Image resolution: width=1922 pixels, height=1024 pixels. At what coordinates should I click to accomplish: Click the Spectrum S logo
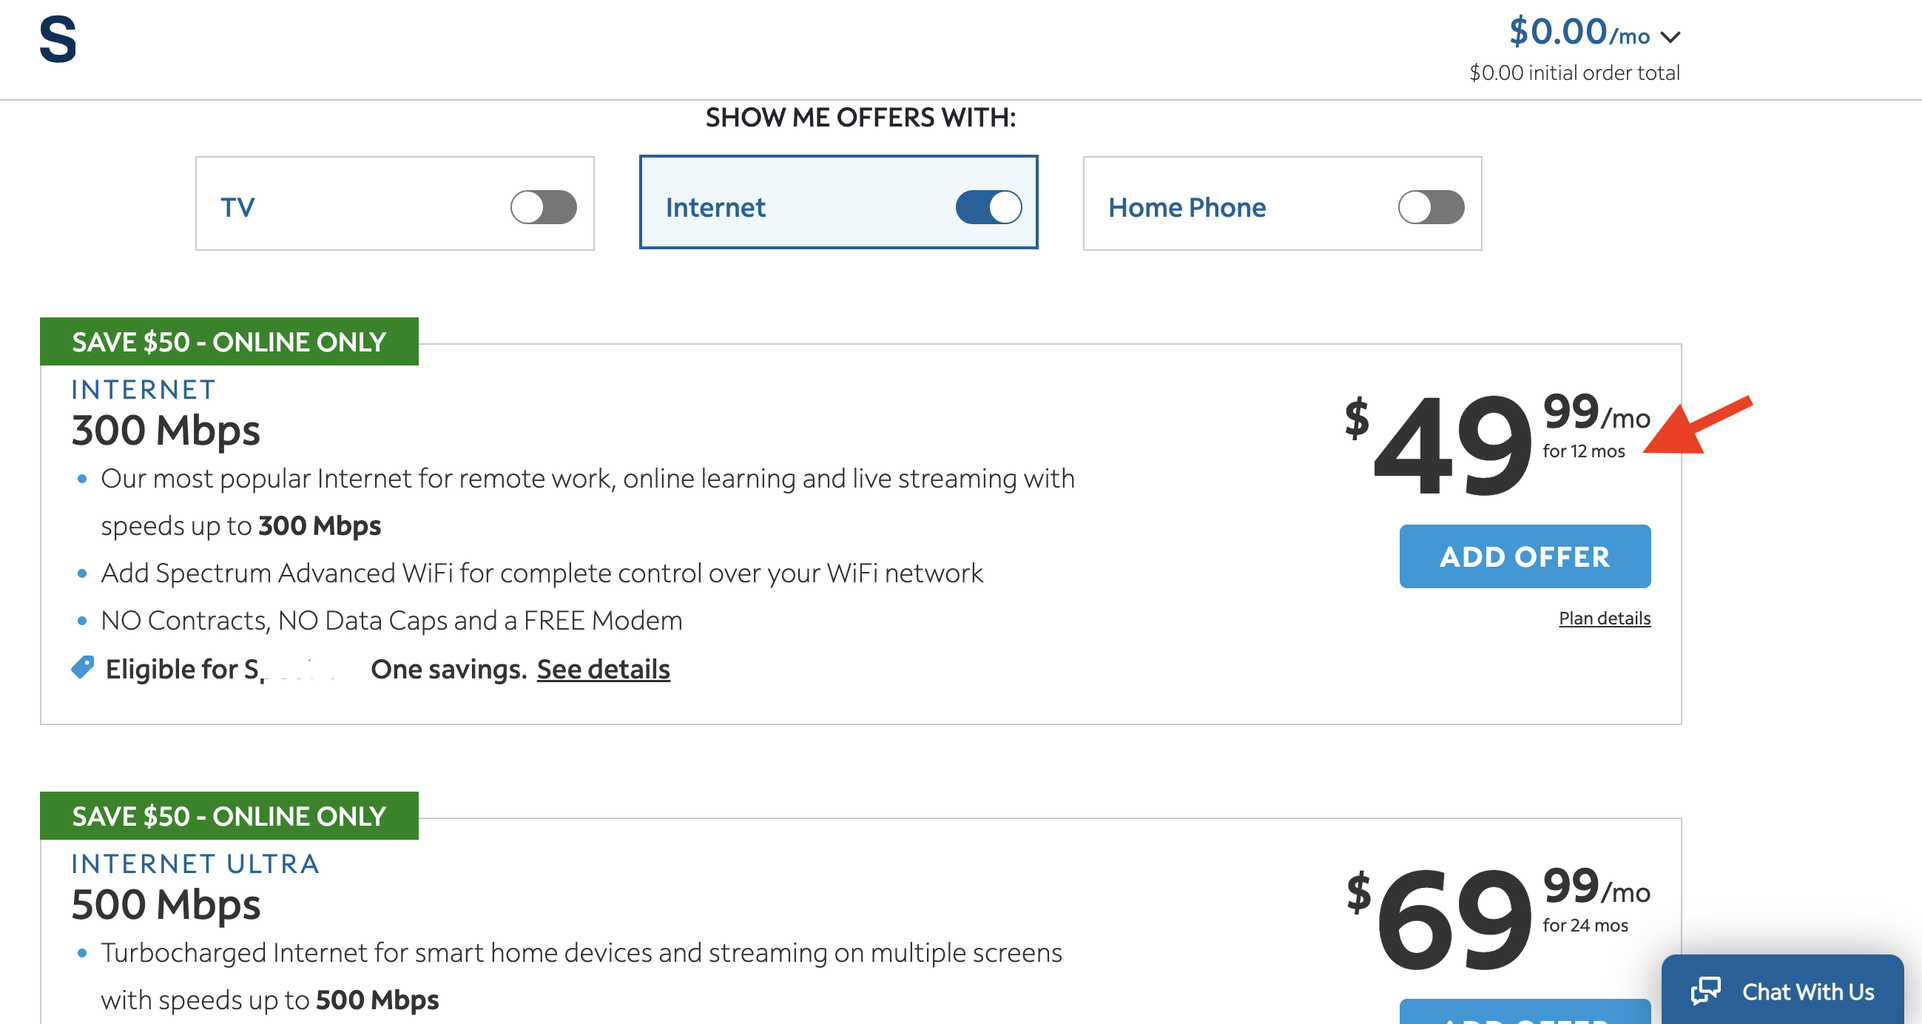(58, 40)
